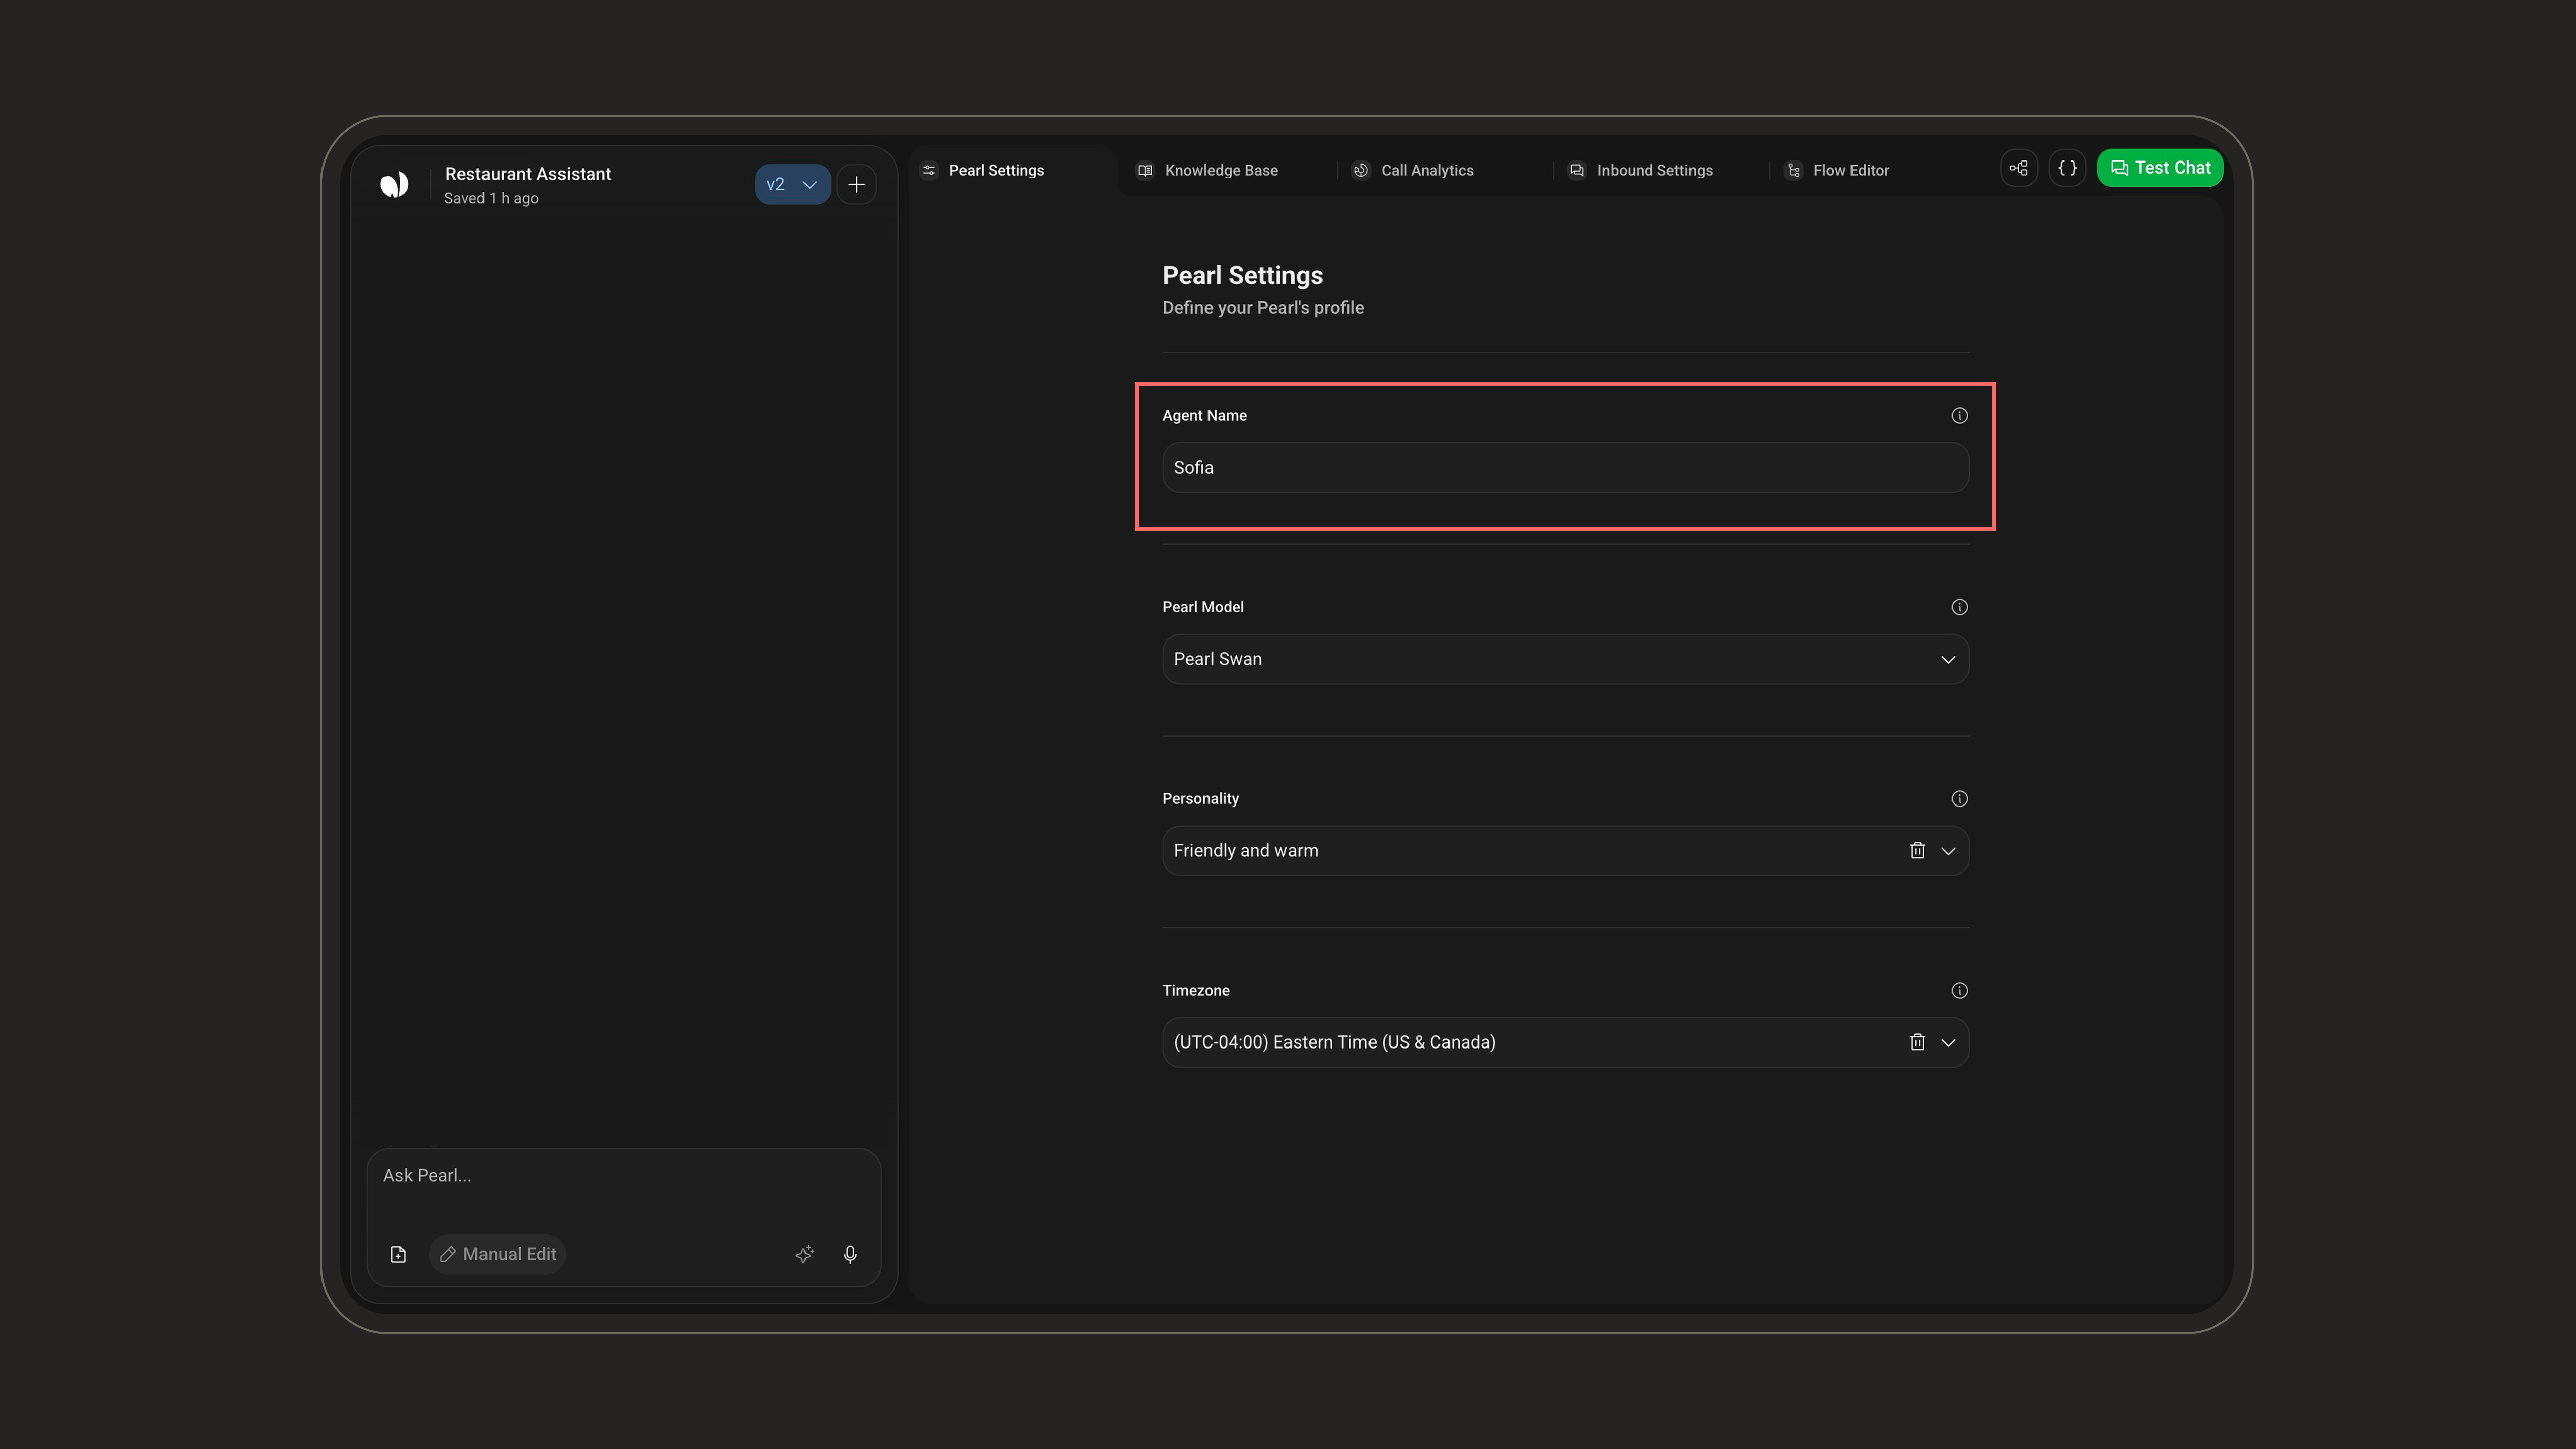
Task: Expand the Timezone dropdown chevron
Action: [1948, 1043]
